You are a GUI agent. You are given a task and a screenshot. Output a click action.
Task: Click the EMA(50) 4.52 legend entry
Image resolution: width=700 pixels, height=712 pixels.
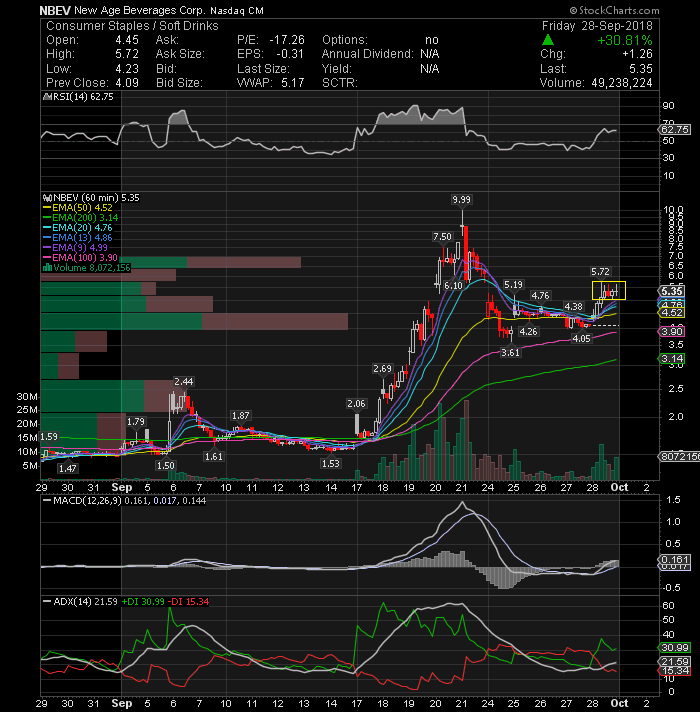[78, 208]
